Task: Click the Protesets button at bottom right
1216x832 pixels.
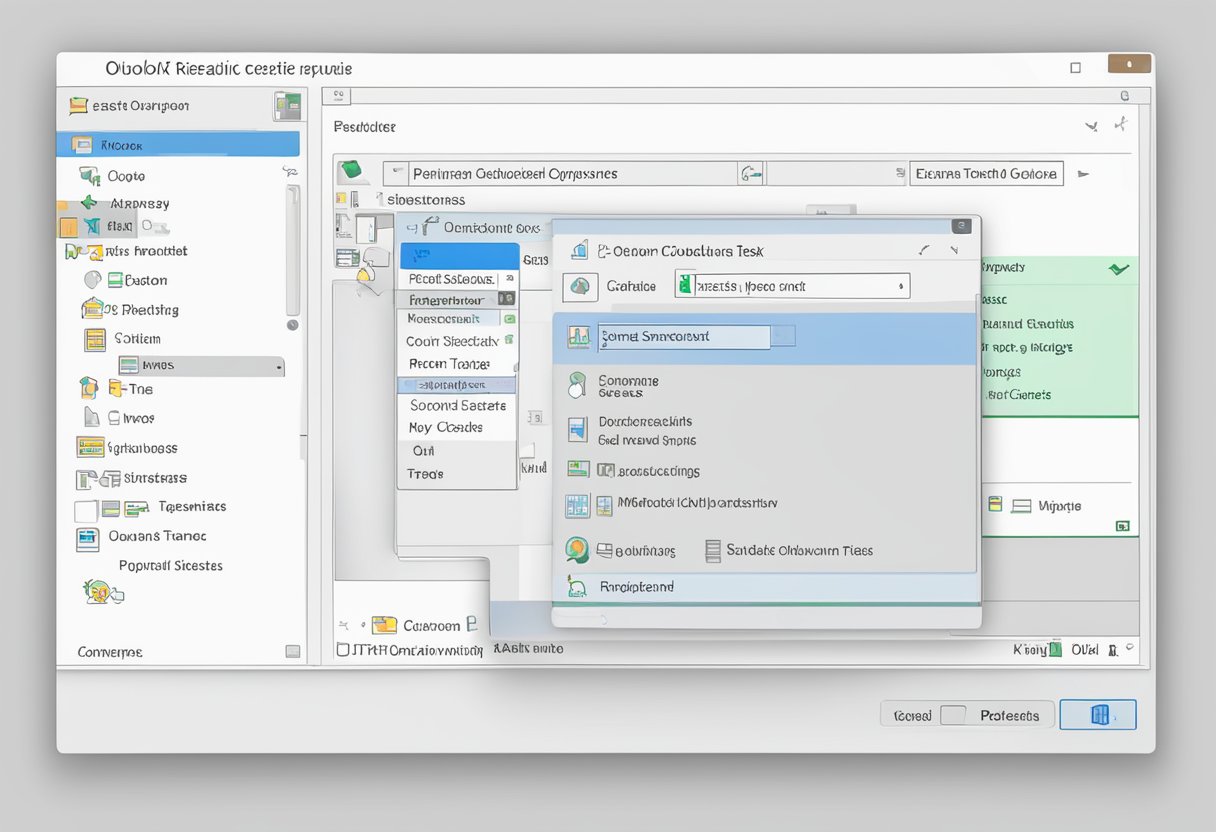Action: coord(1010,715)
